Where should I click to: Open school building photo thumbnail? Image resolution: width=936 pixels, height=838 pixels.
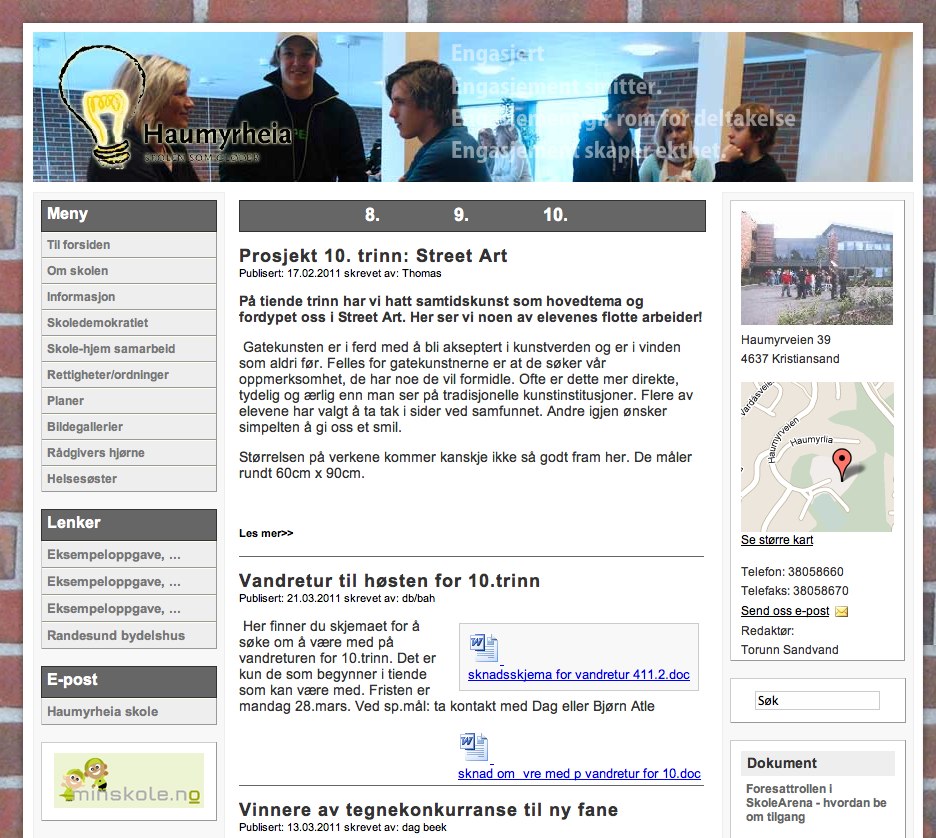pyautogui.click(x=817, y=267)
